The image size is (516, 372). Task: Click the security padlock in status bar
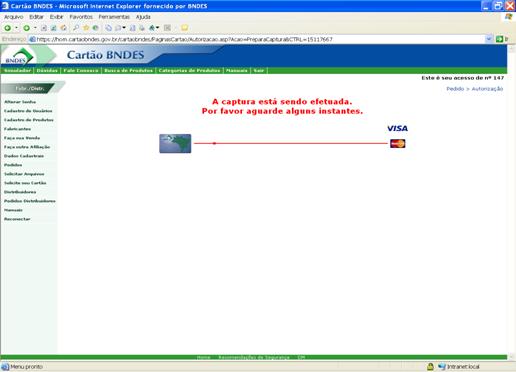[430, 367]
